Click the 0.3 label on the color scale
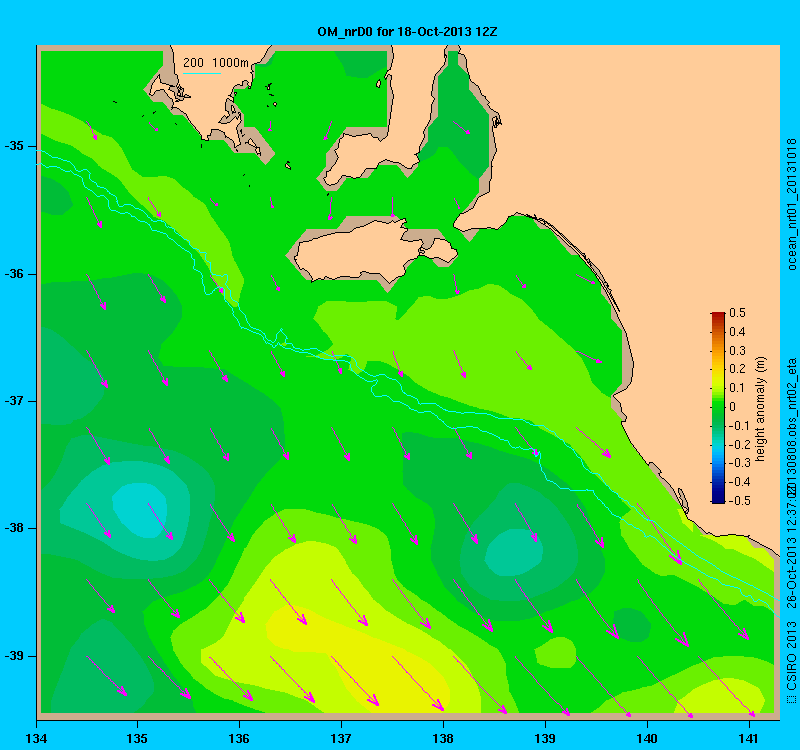 [x=737, y=351]
